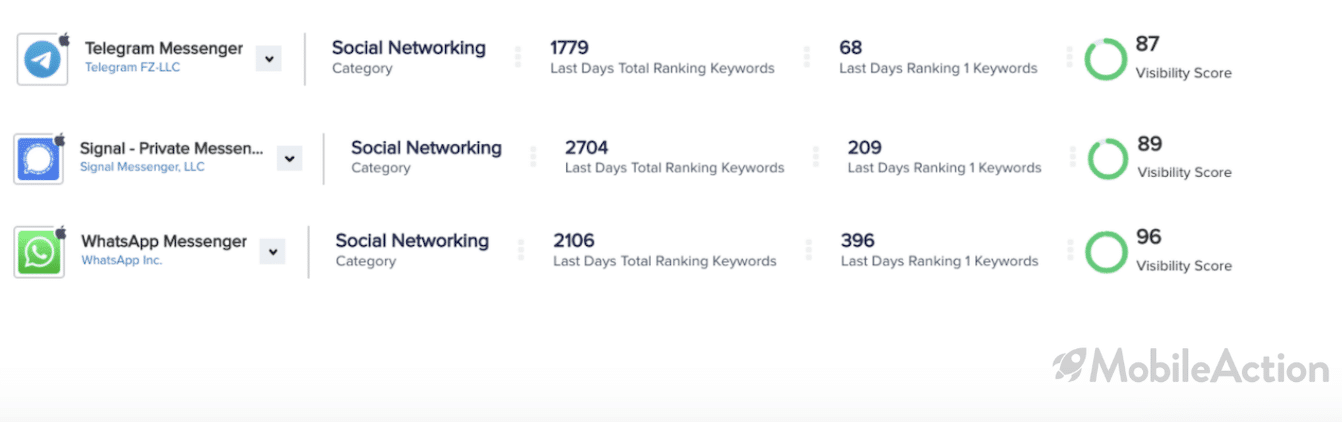Open the WhatsApp Inc. publisher link
Viewport: 1342px width, 422px height.
point(122,260)
